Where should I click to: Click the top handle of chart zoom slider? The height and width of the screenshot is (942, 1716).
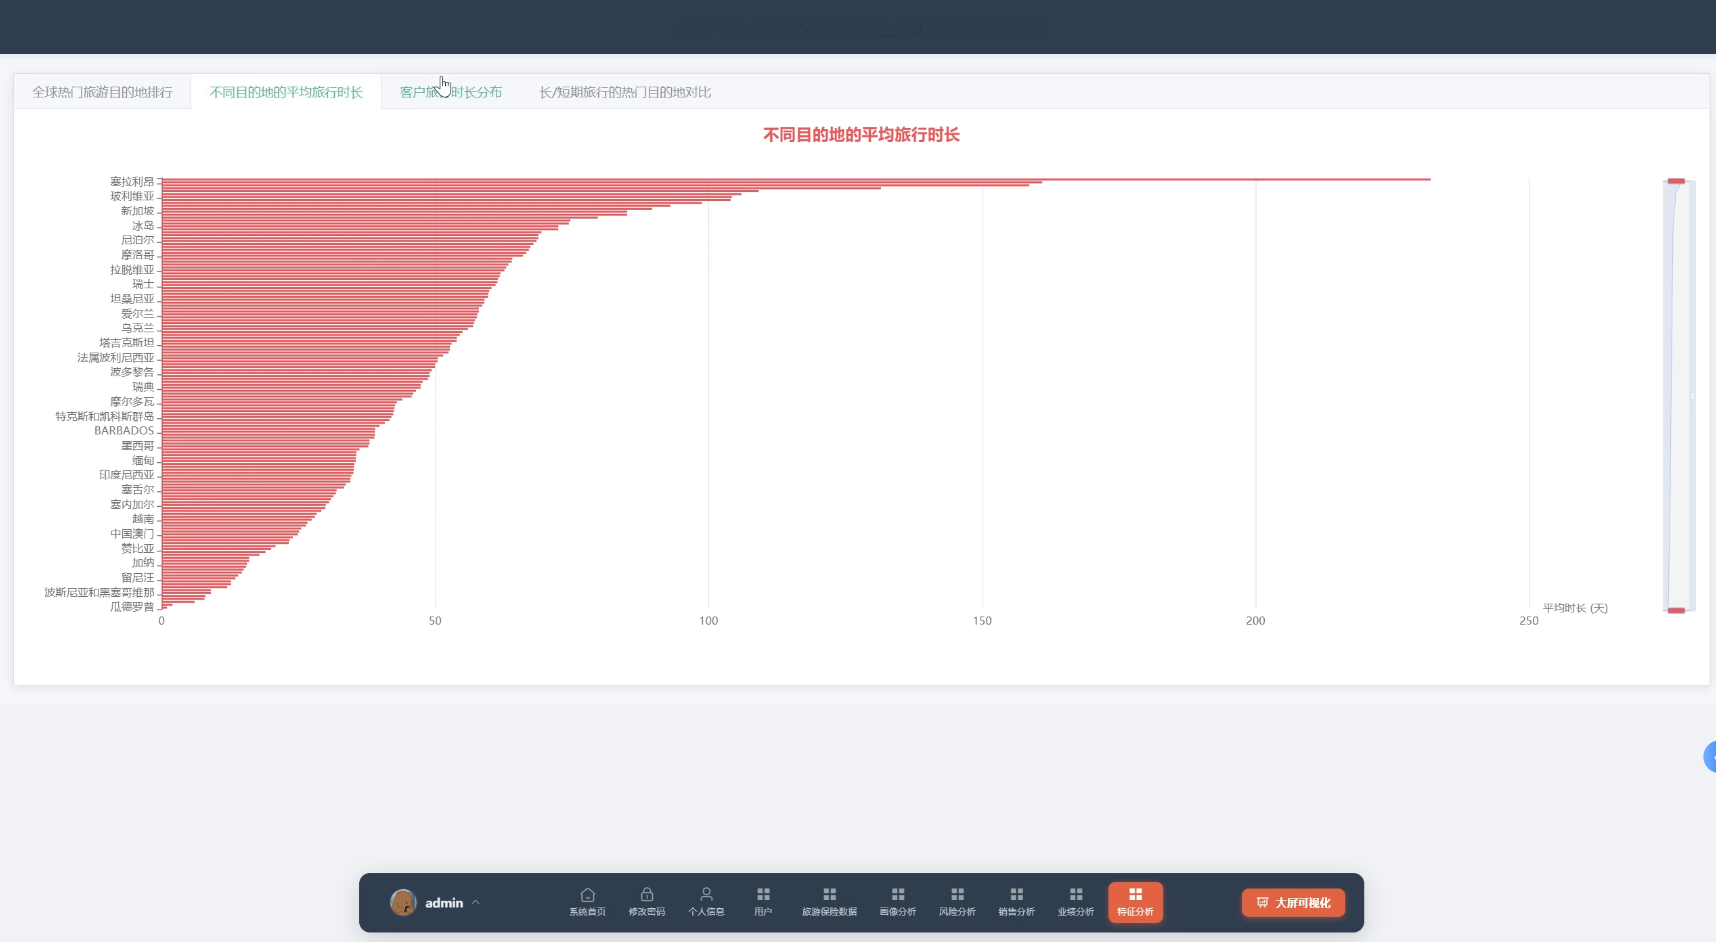pos(1676,181)
